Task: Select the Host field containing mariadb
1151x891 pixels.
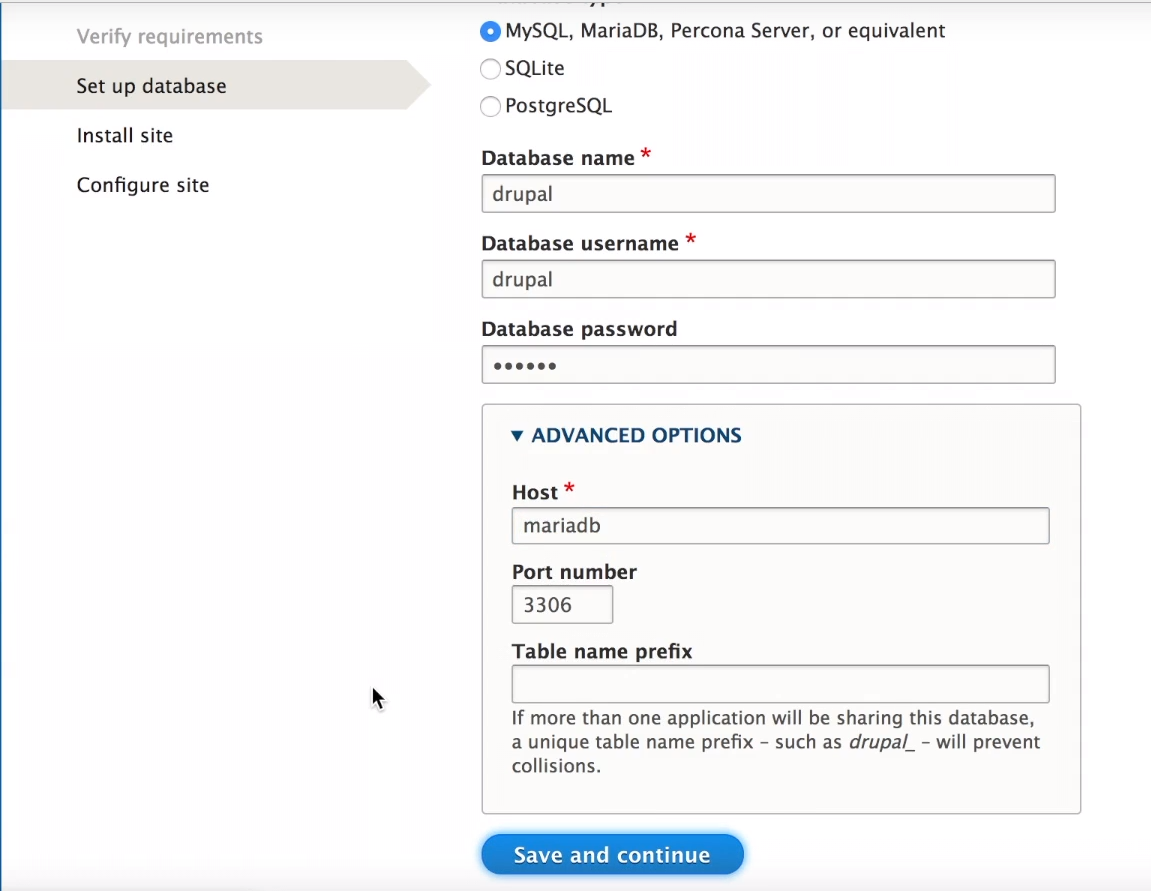Action: tap(780, 525)
